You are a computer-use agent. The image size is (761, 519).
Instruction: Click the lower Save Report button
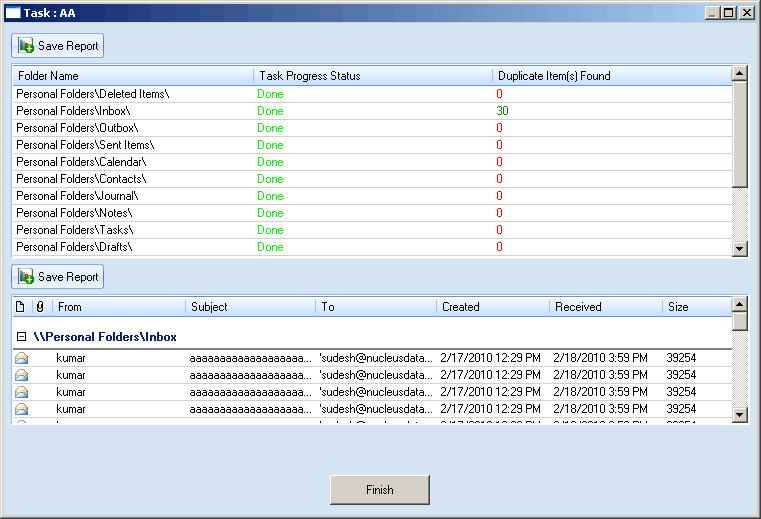click(x=58, y=277)
